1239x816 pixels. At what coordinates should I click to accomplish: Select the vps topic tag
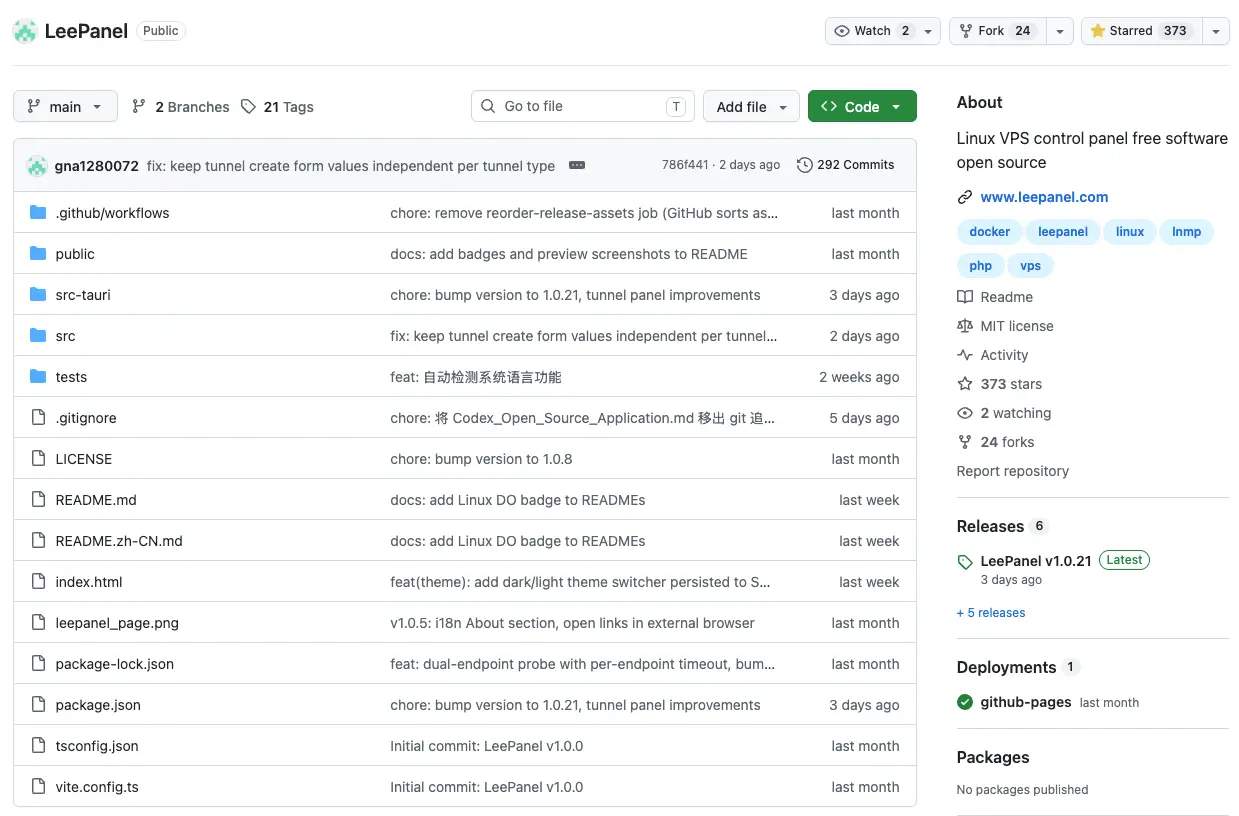pos(1031,266)
